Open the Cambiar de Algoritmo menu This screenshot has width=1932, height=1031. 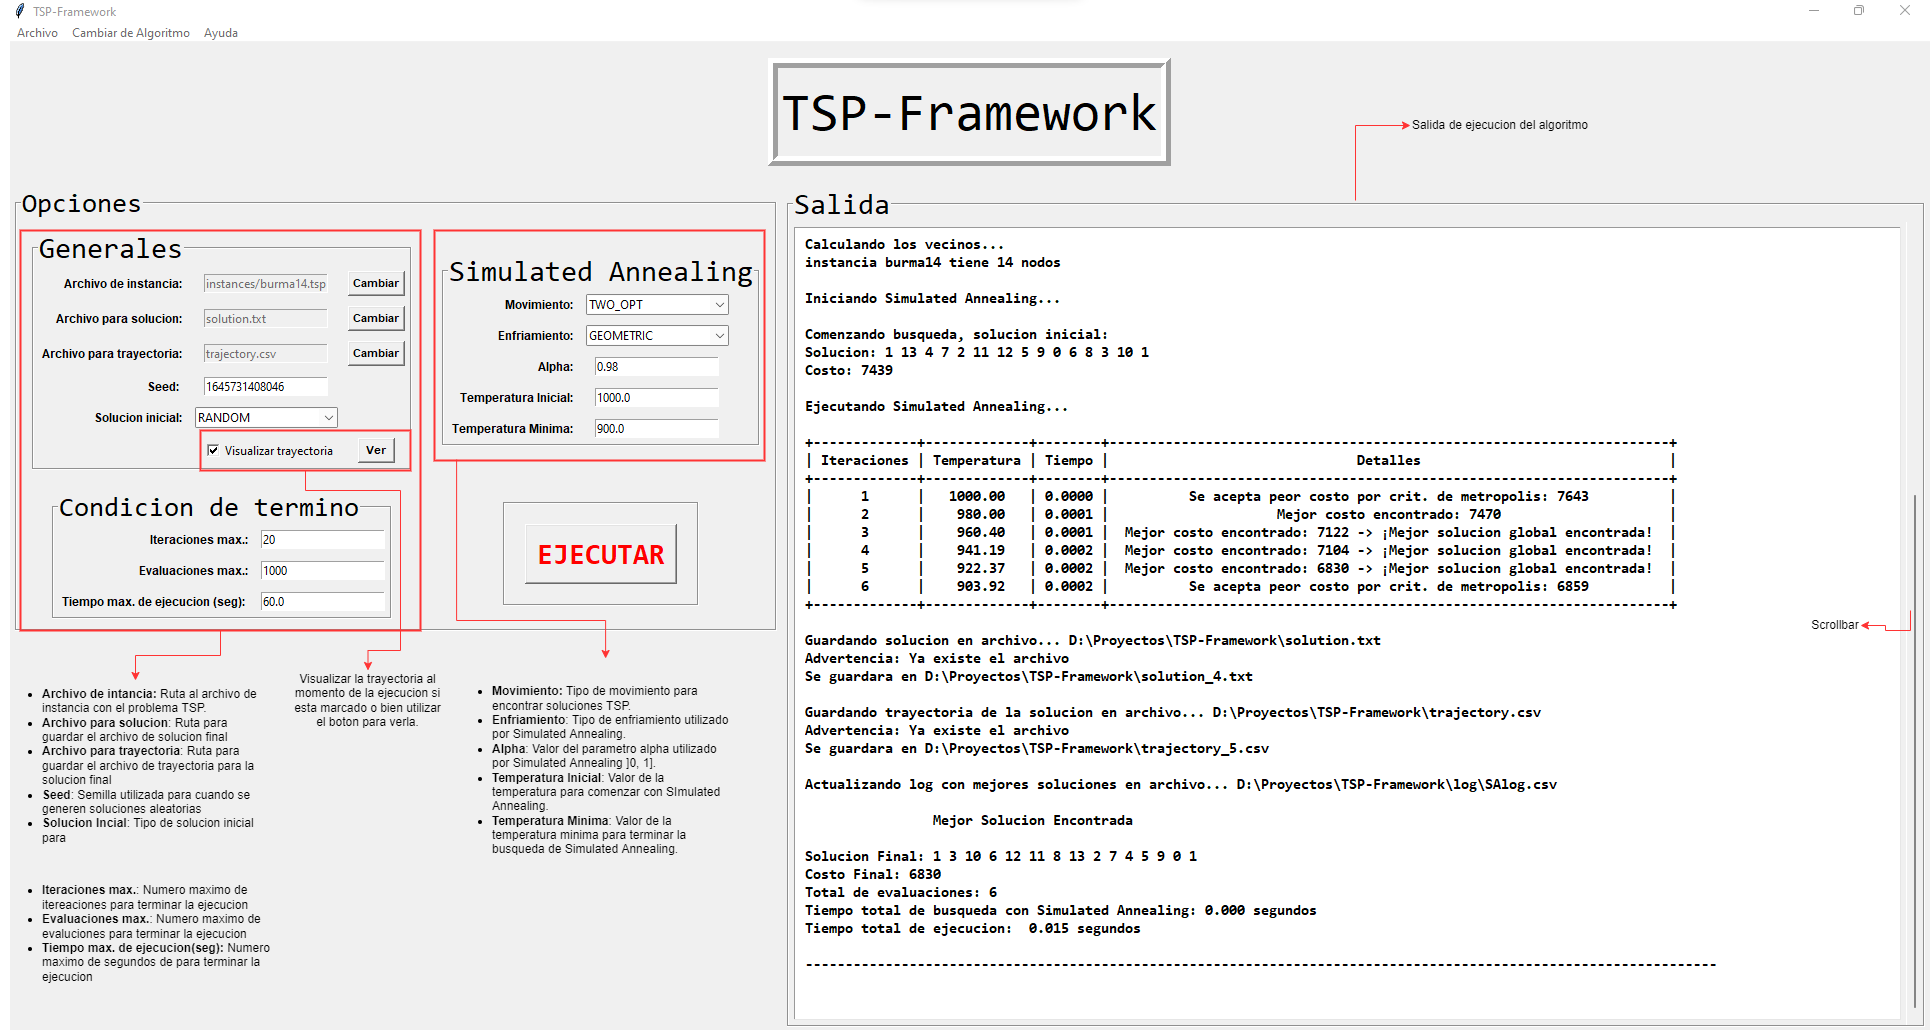(130, 32)
